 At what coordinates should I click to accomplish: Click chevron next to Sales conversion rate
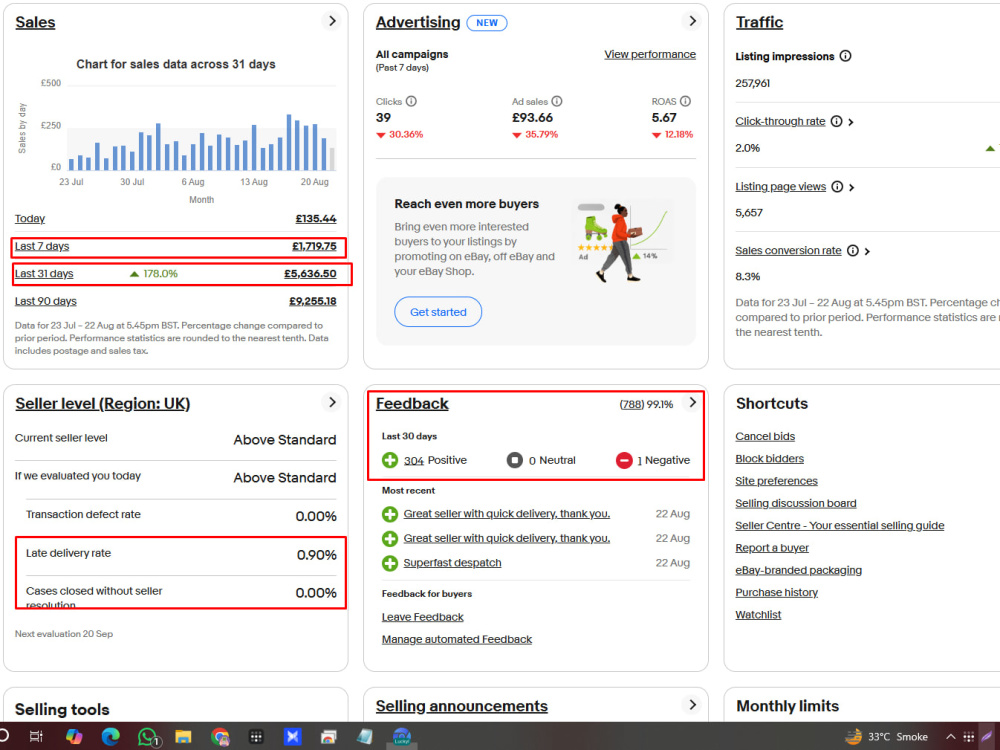coord(867,251)
